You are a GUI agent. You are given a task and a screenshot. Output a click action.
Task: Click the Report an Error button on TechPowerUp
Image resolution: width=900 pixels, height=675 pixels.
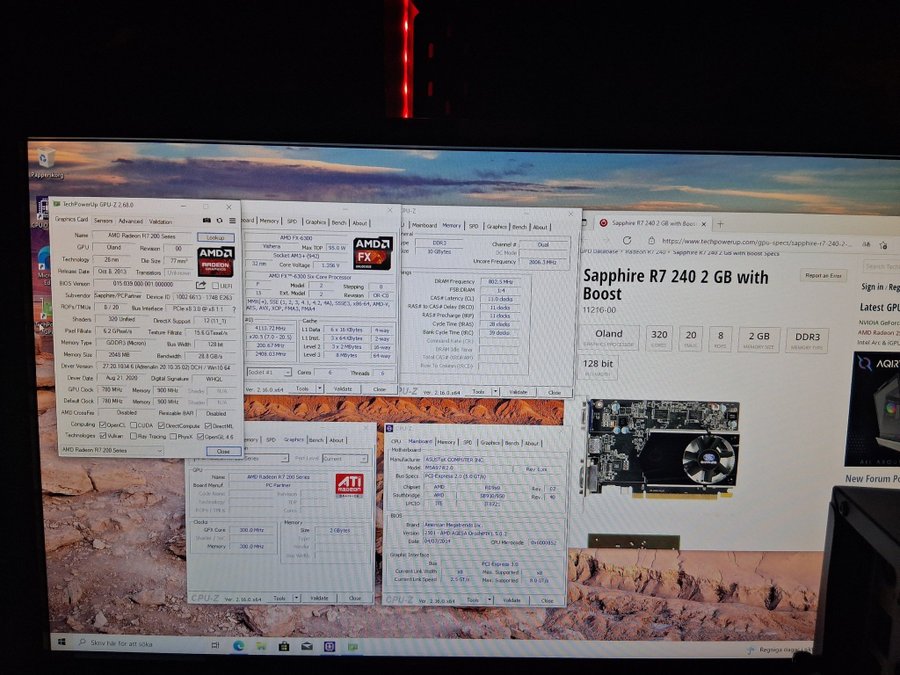tap(823, 276)
